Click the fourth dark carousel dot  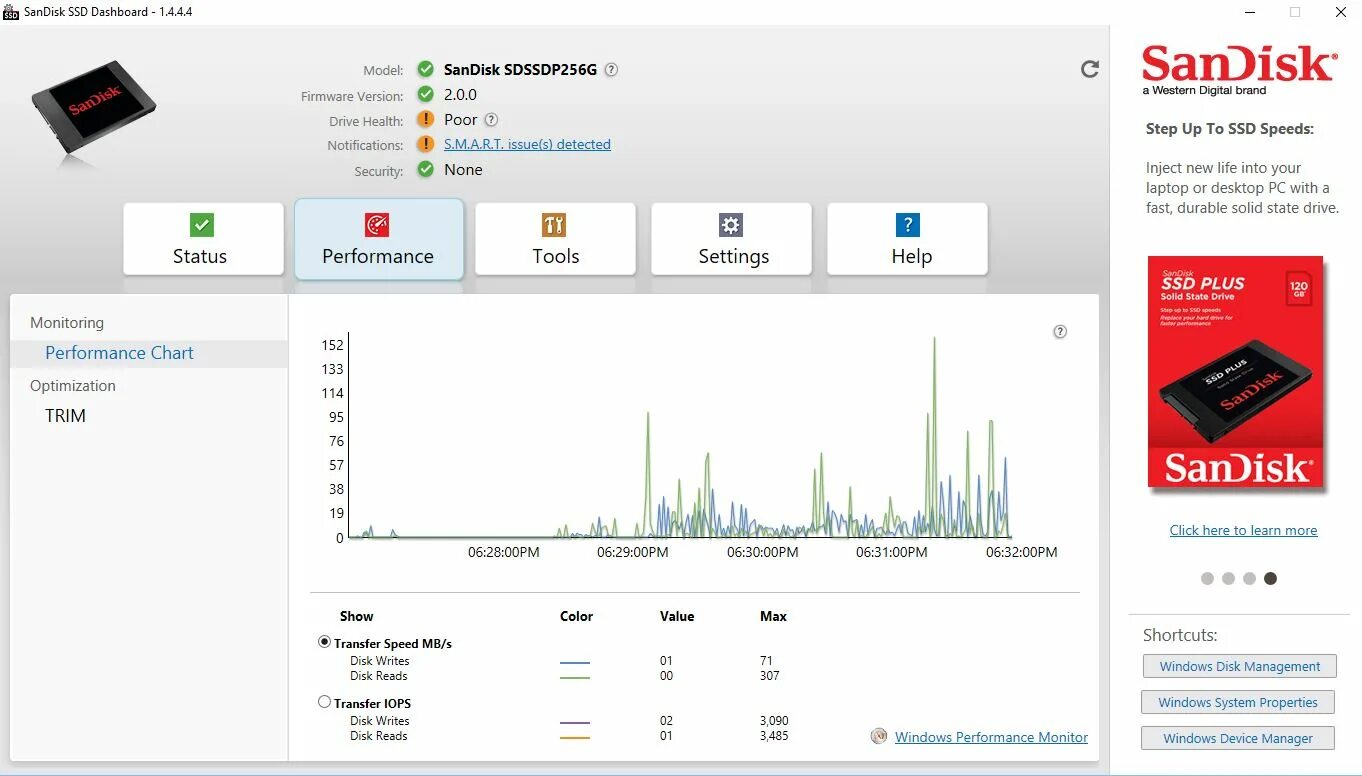pyautogui.click(x=1270, y=578)
